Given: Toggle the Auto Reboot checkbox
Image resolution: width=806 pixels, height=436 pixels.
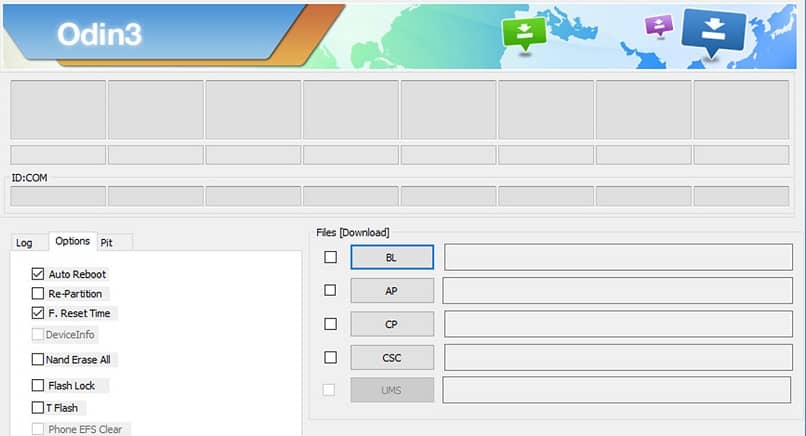Looking at the screenshot, I should coord(38,274).
